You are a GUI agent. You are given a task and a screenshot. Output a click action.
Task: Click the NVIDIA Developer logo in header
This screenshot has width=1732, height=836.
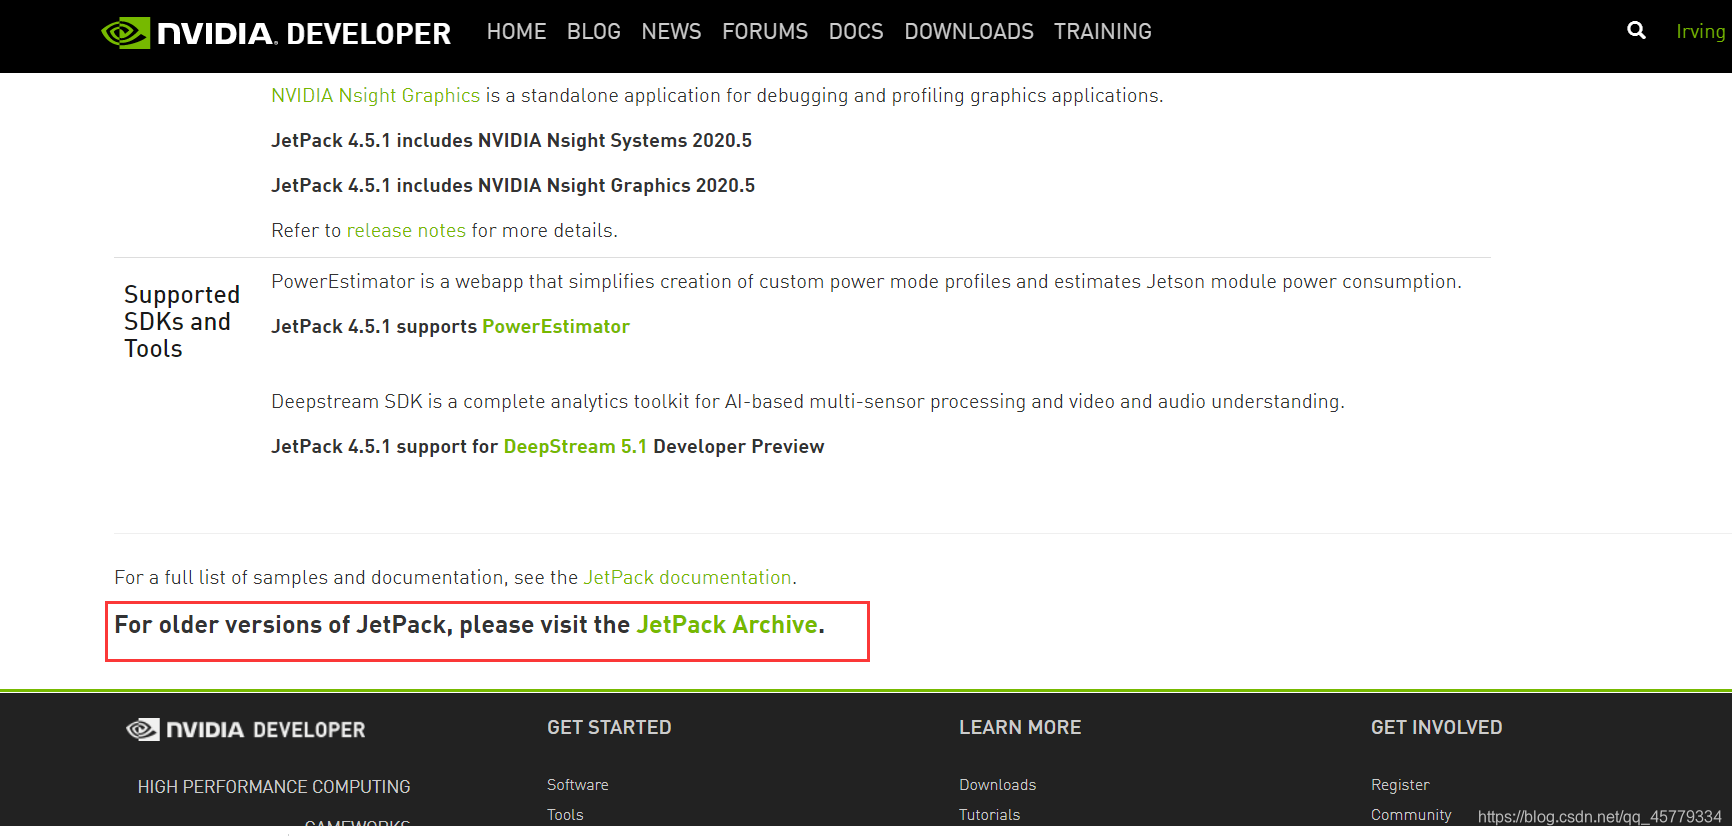(x=276, y=33)
